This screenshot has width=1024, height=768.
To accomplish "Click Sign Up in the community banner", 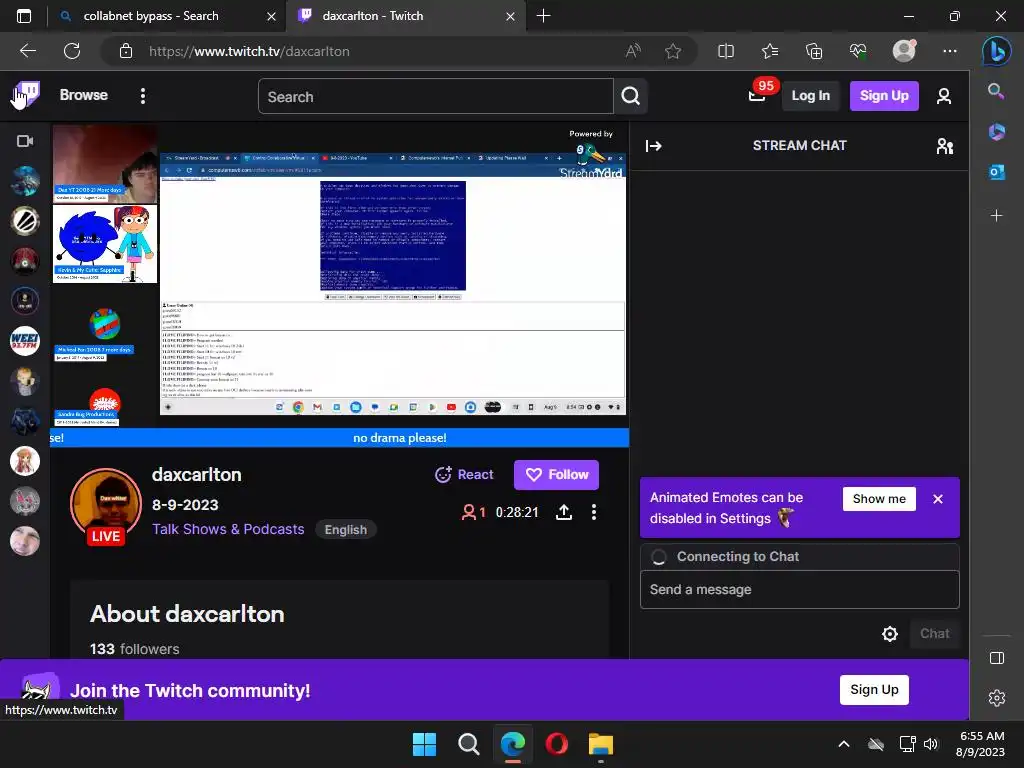I will point(874,690).
